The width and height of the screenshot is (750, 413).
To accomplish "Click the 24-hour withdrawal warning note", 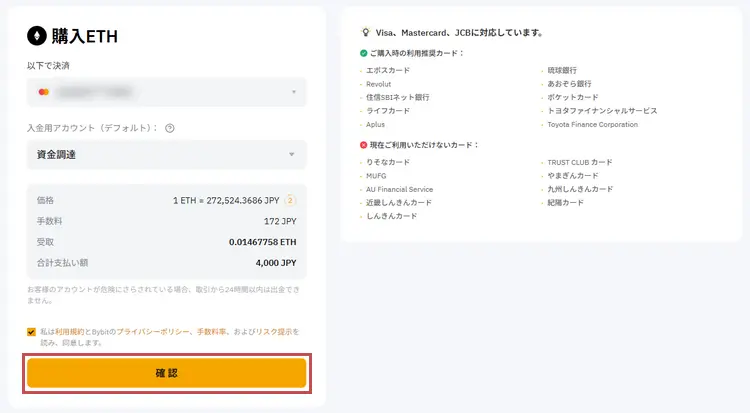I will pos(164,295).
